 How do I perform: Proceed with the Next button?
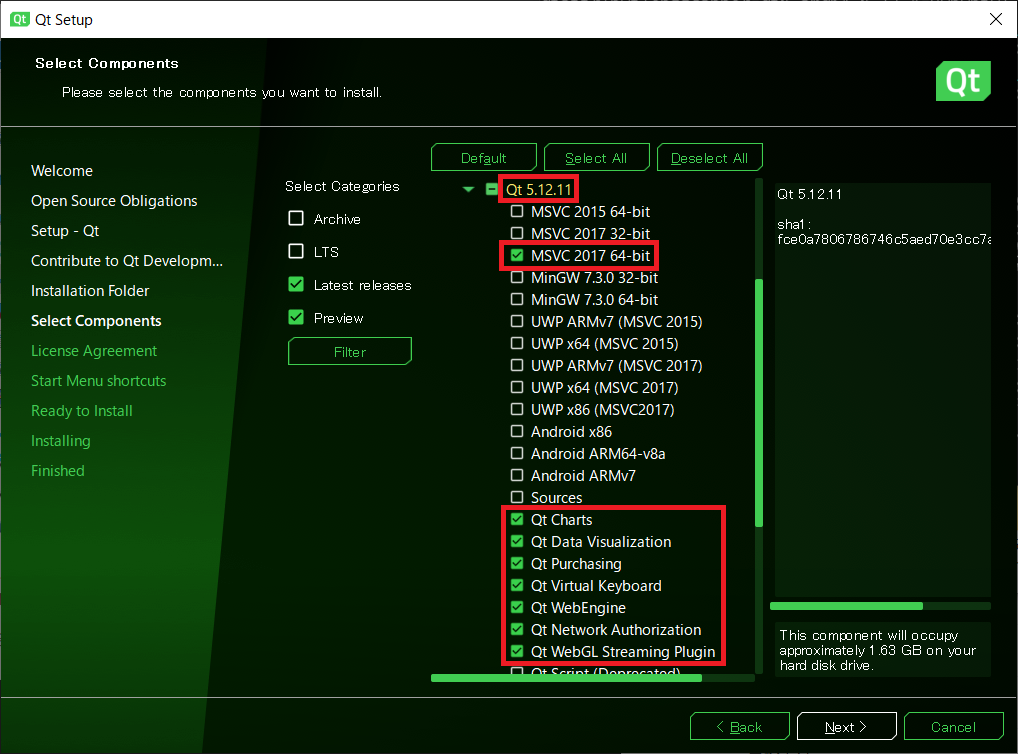pos(847,727)
